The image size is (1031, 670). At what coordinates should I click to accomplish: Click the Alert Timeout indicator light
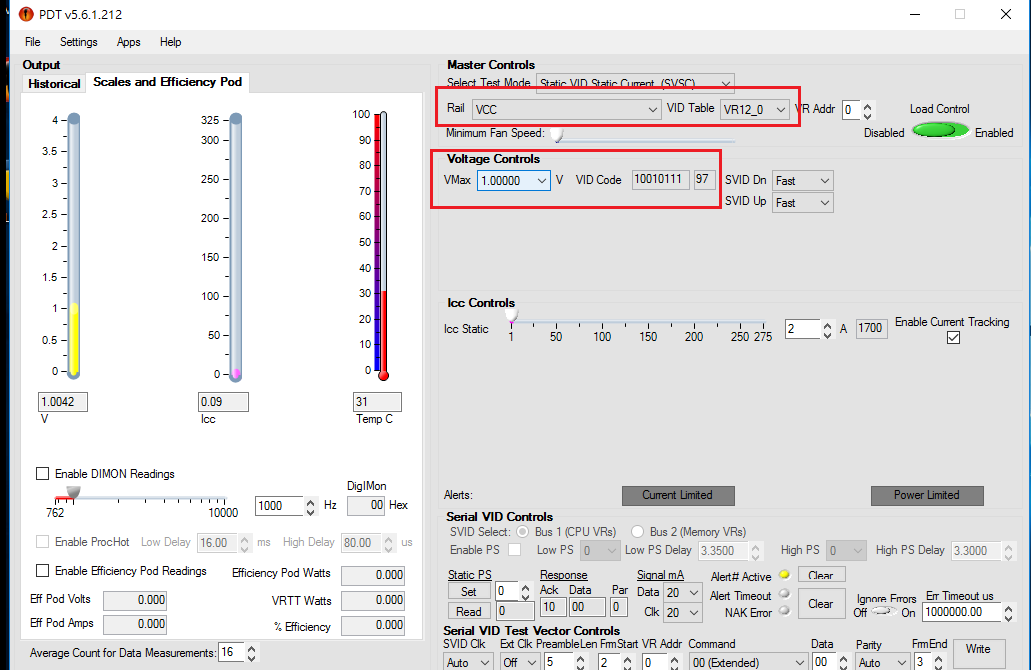784,594
